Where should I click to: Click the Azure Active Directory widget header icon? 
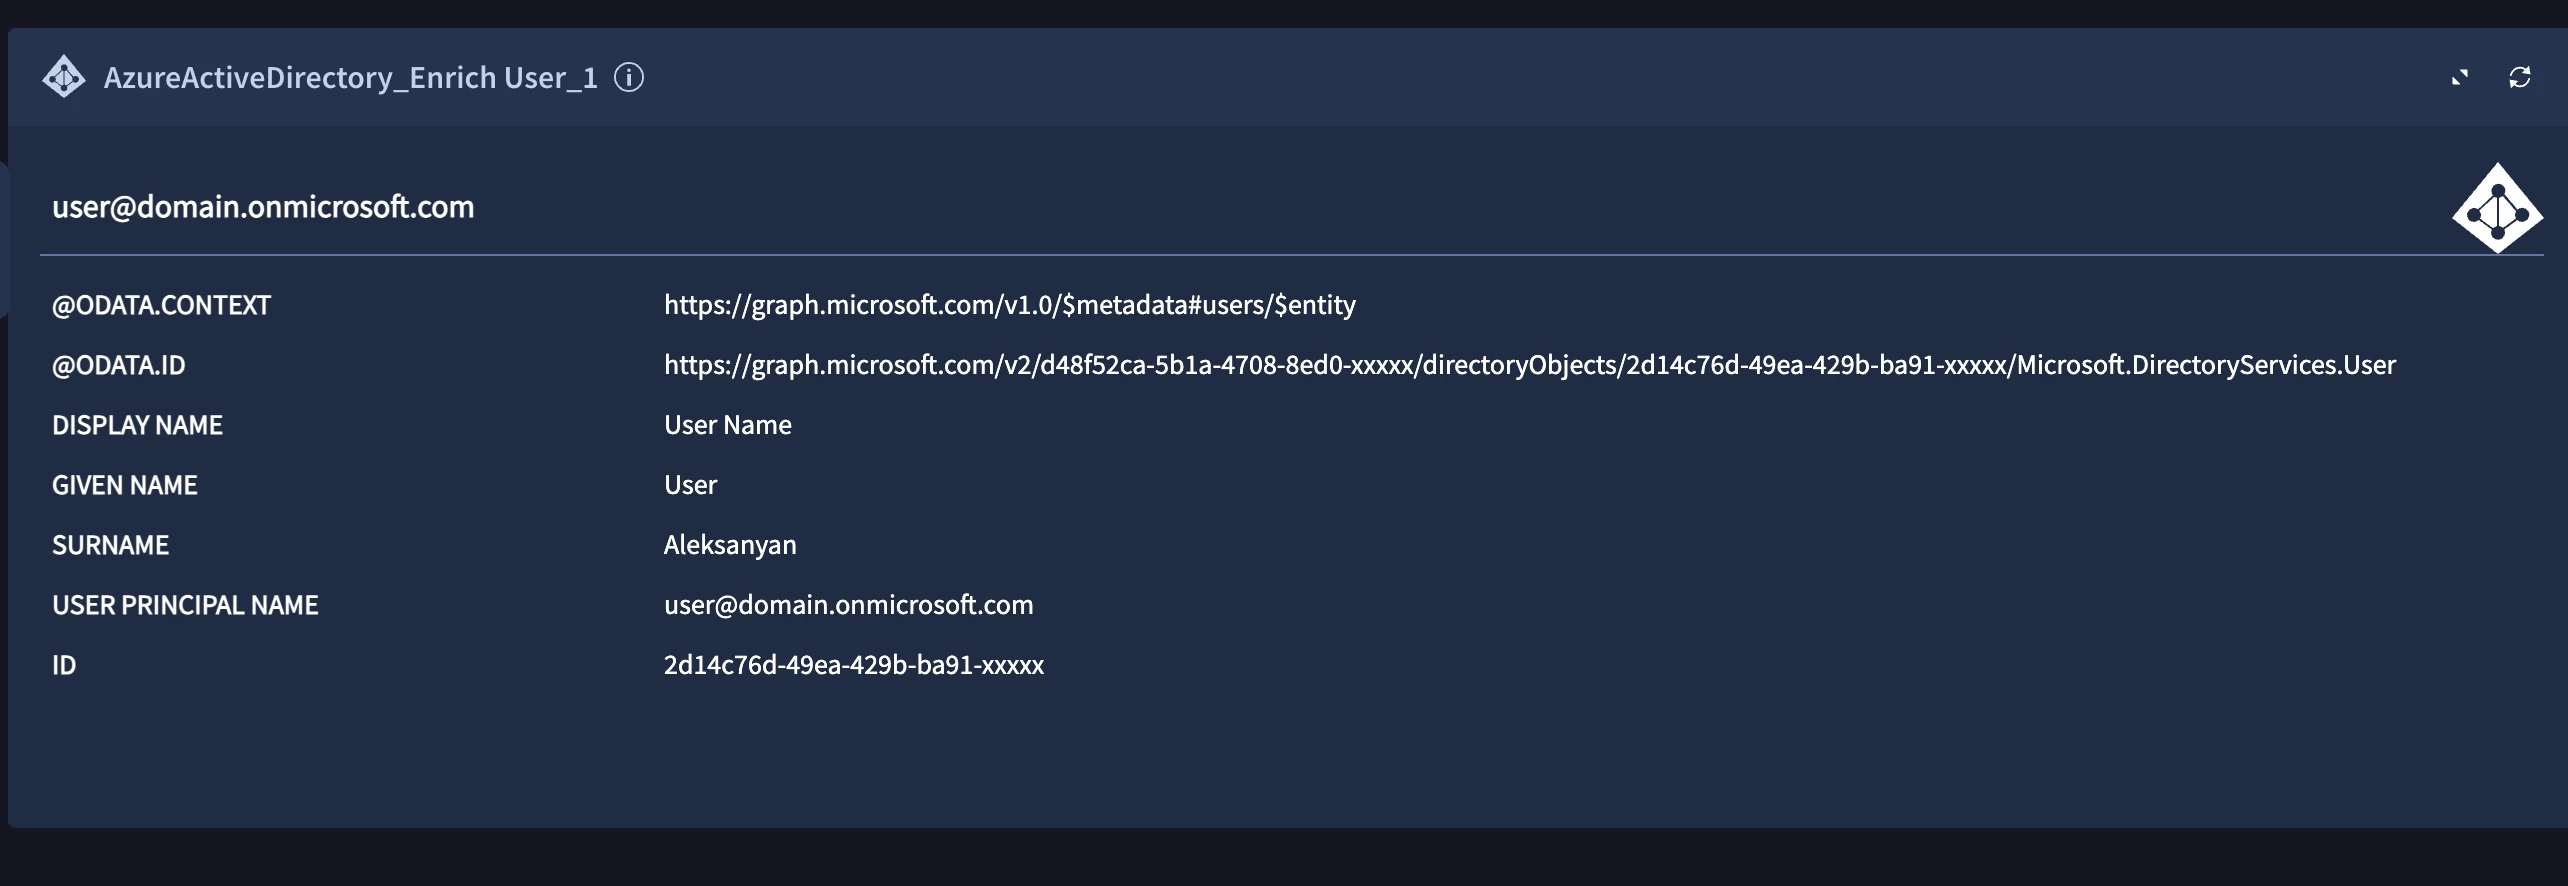coord(64,77)
